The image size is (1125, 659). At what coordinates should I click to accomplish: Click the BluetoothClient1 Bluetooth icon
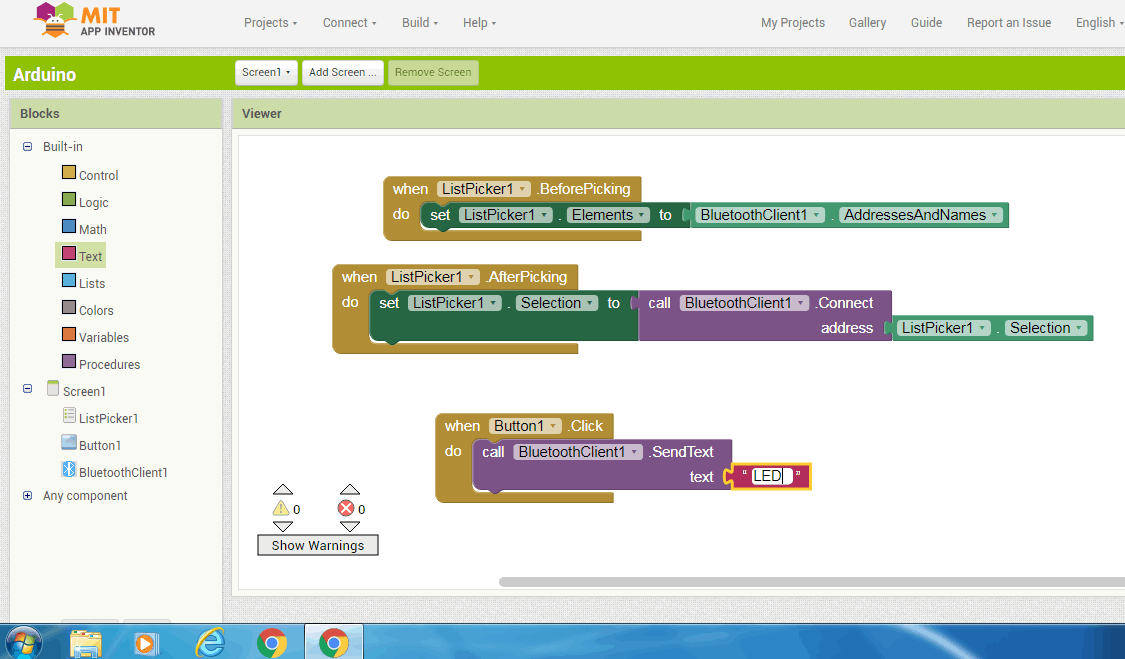click(x=69, y=469)
